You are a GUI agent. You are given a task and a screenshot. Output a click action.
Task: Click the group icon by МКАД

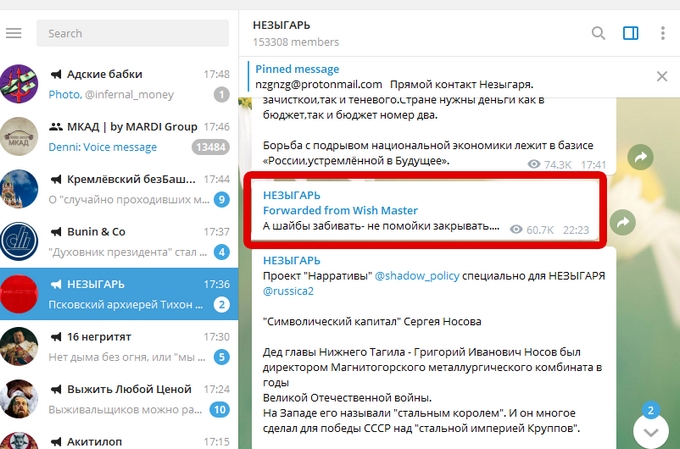56,127
